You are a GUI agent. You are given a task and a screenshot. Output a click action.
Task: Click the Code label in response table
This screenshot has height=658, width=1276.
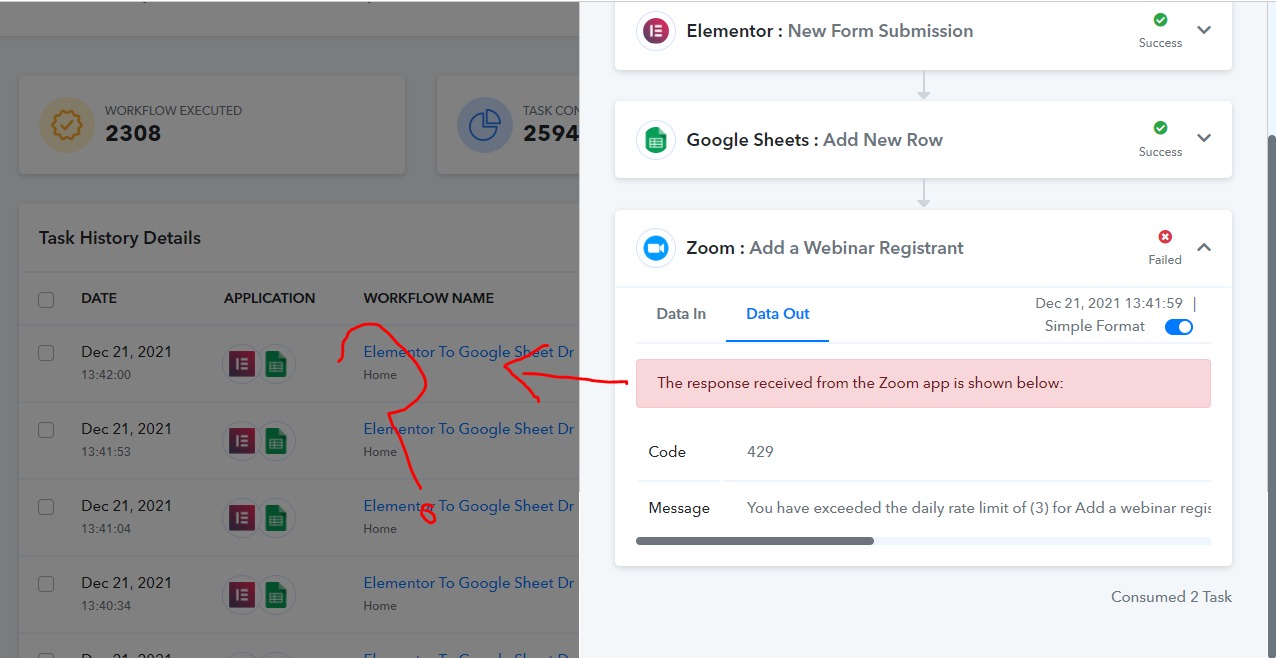click(x=667, y=452)
